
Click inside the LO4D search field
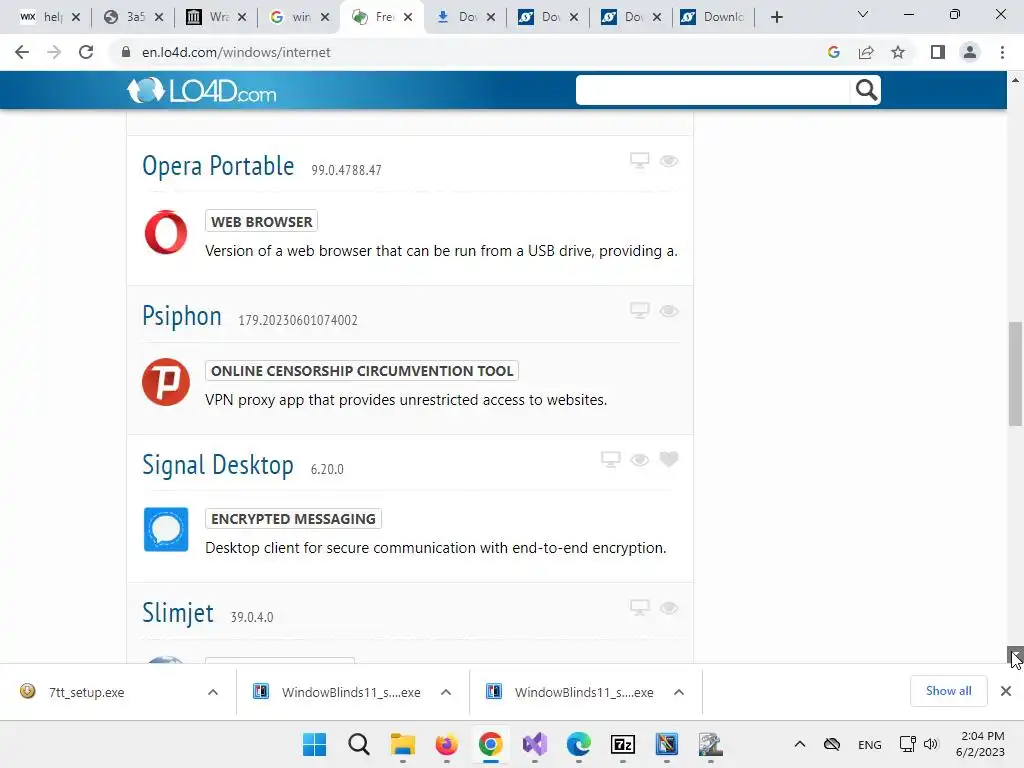pyautogui.click(x=713, y=90)
